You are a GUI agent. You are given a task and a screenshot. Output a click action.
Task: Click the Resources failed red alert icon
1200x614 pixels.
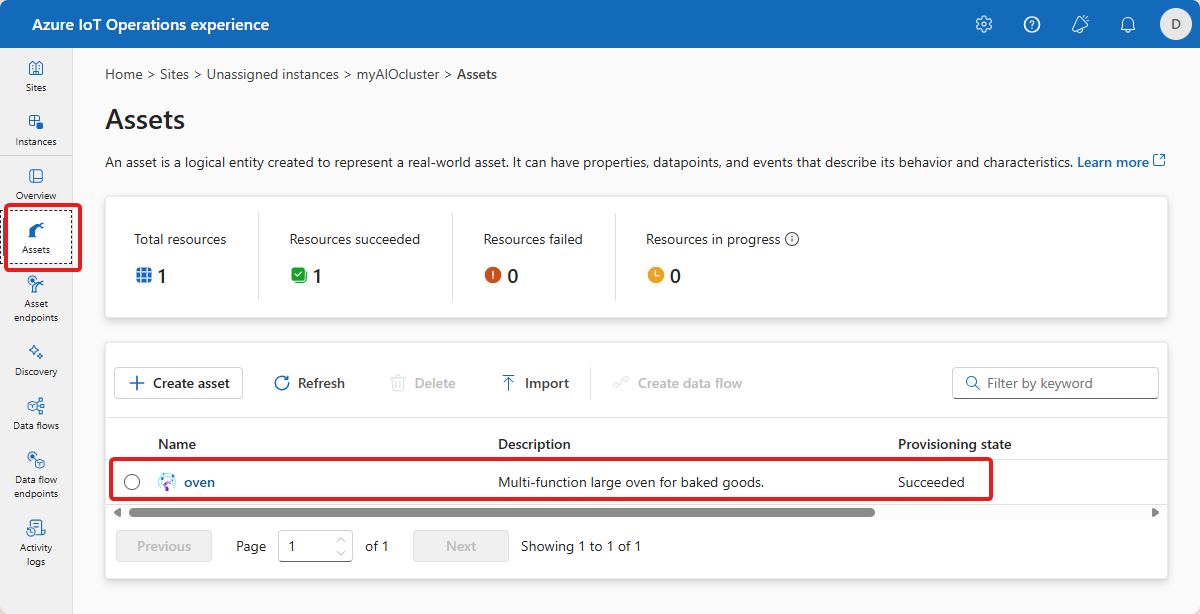[x=493, y=276]
